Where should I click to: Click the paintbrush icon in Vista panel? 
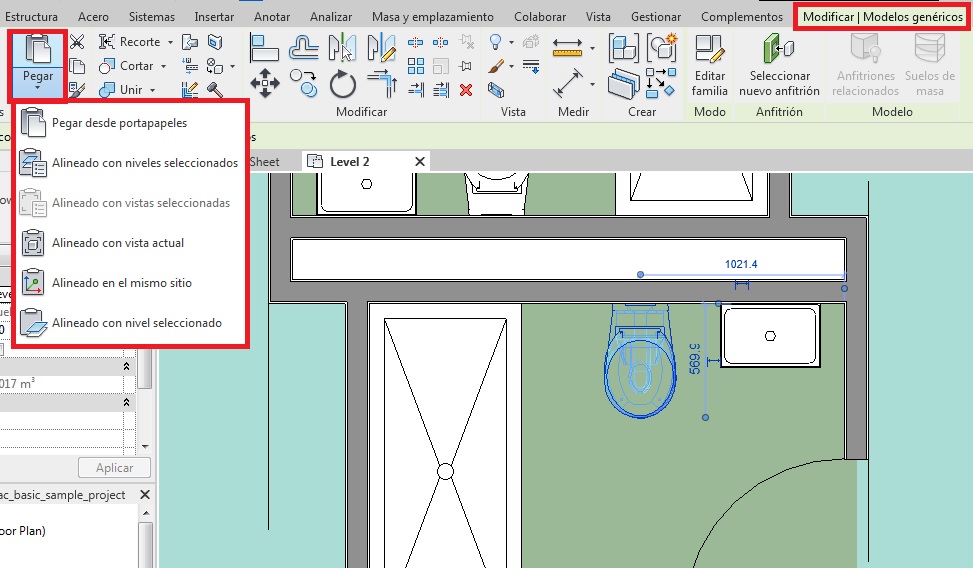(x=497, y=66)
